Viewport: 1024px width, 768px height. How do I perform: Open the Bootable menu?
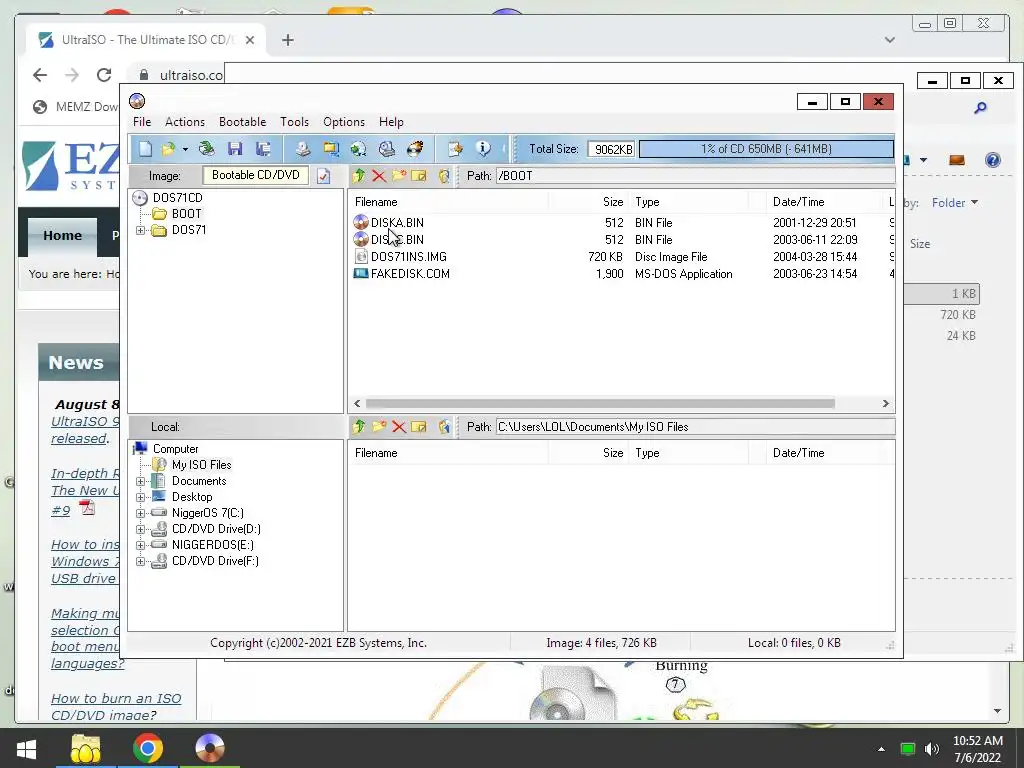click(x=242, y=121)
